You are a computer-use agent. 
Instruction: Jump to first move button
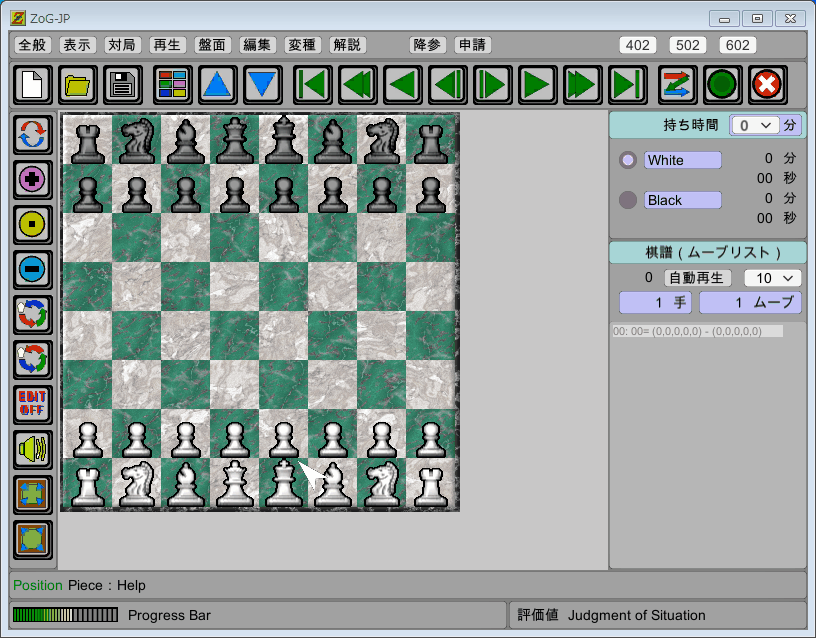pyautogui.click(x=313, y=84)
